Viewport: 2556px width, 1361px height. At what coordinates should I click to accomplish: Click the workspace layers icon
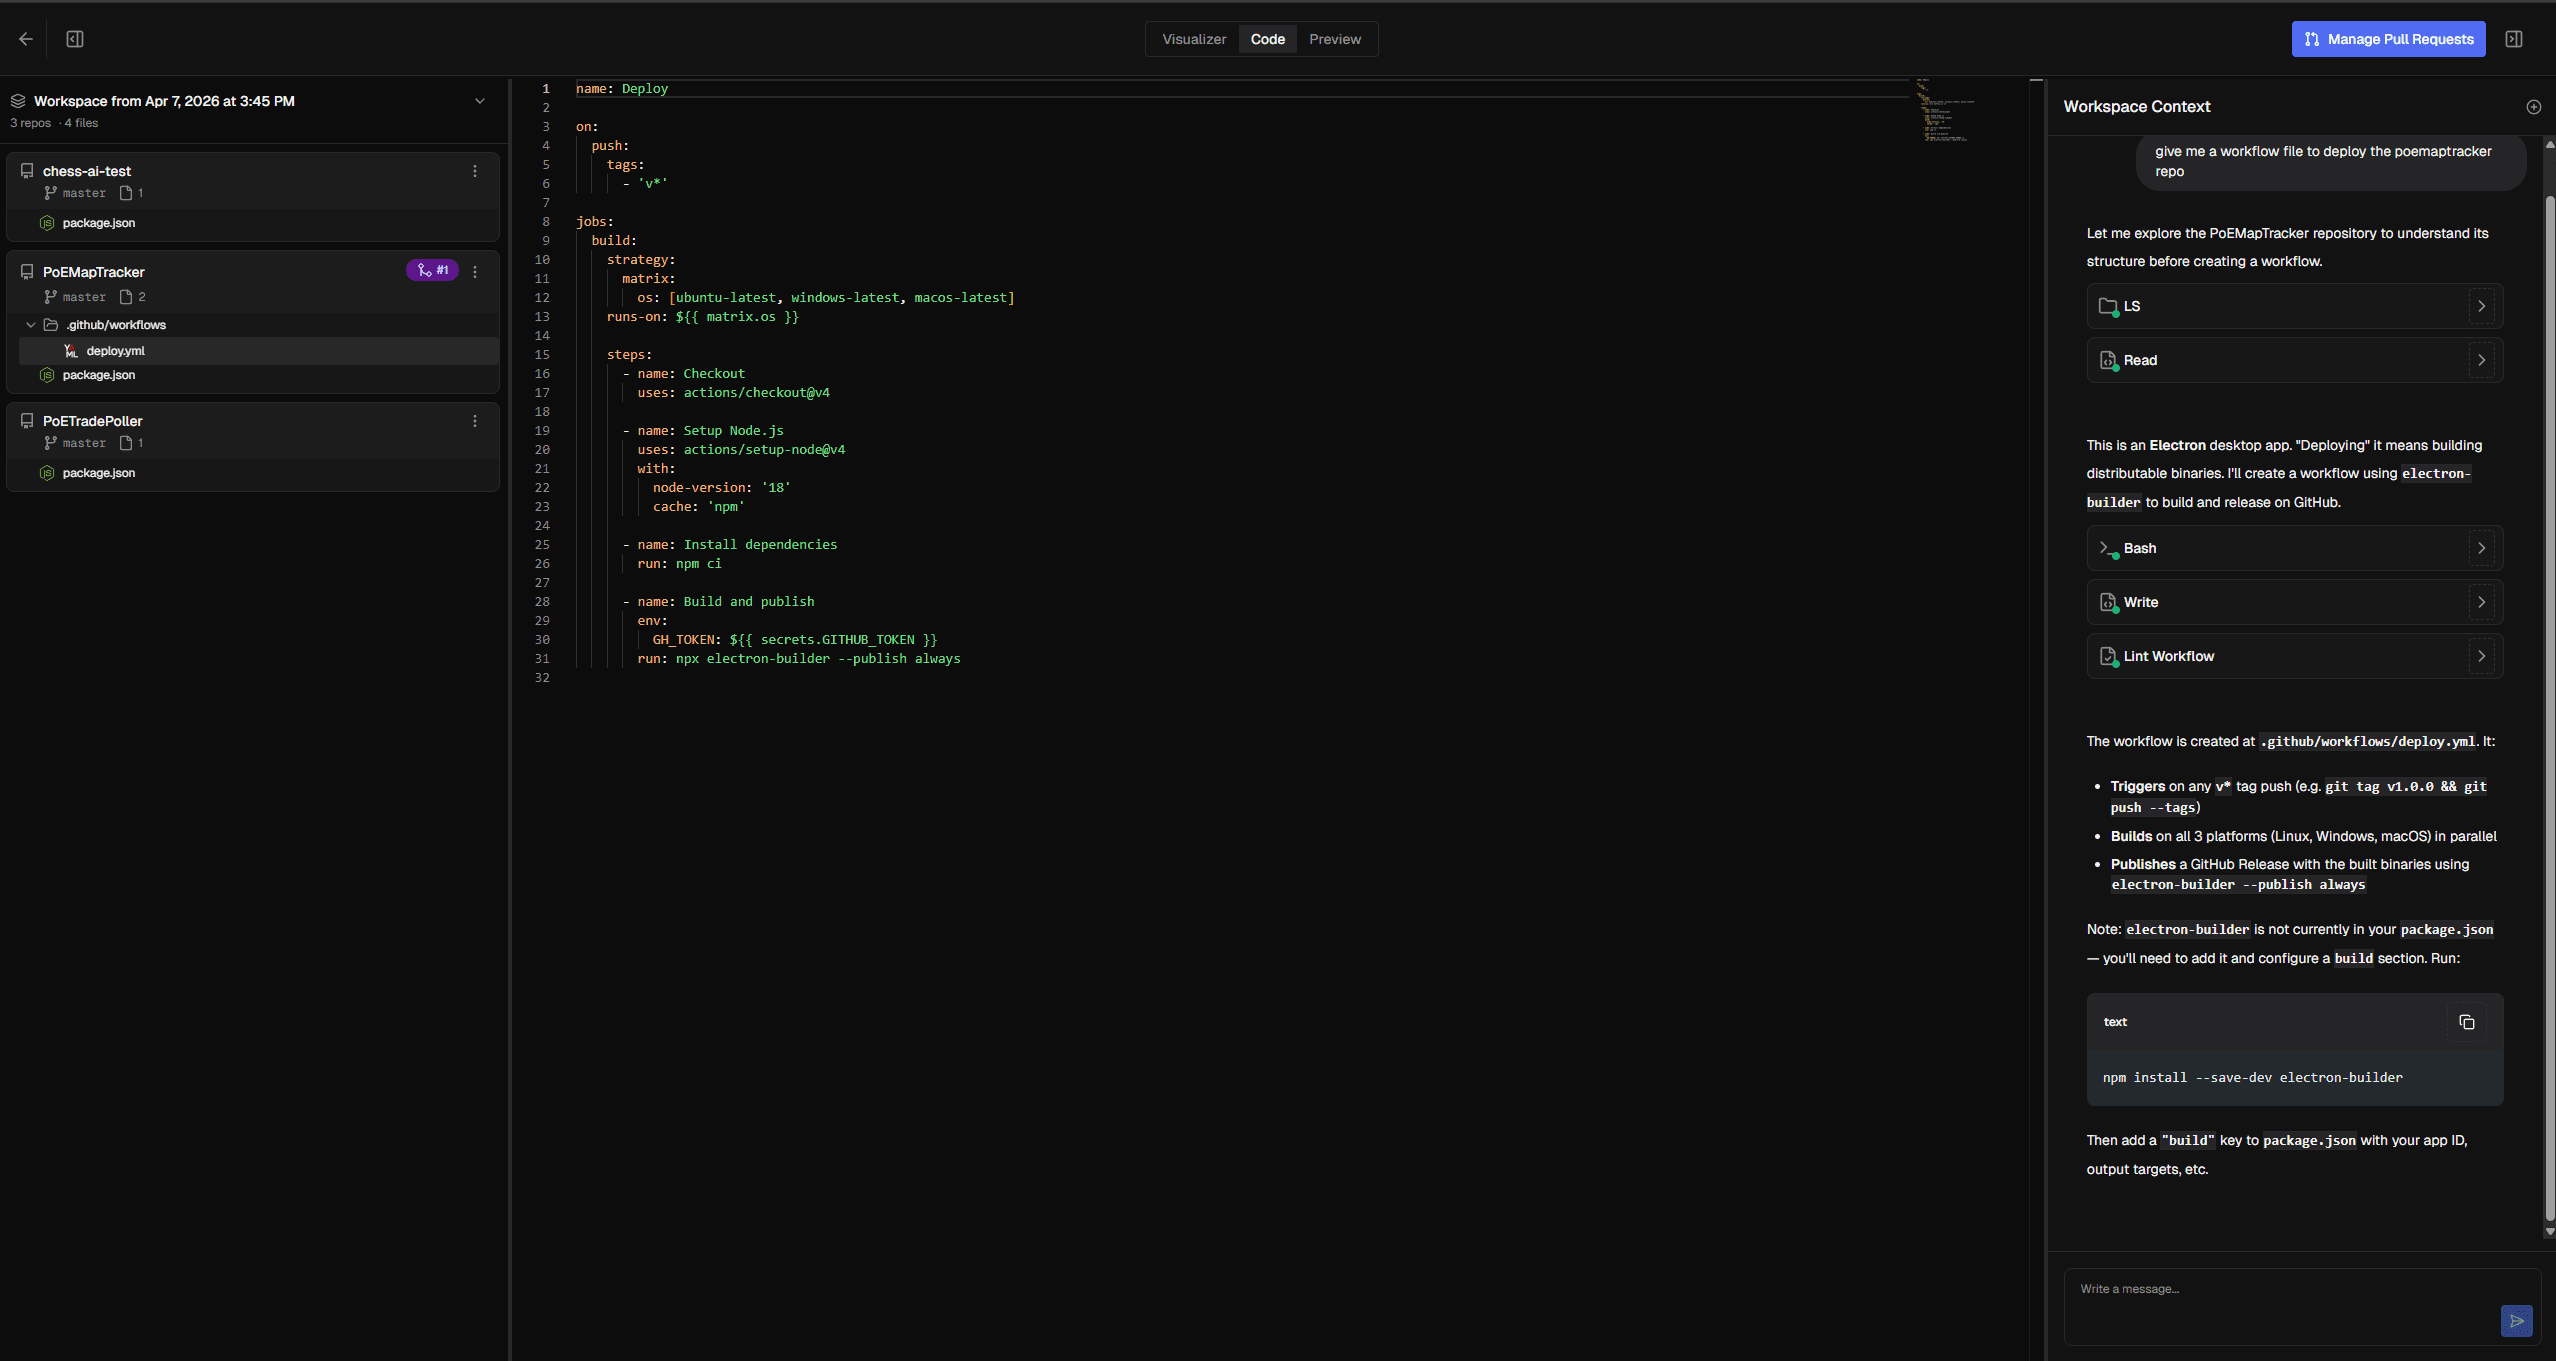coord(18,101)
